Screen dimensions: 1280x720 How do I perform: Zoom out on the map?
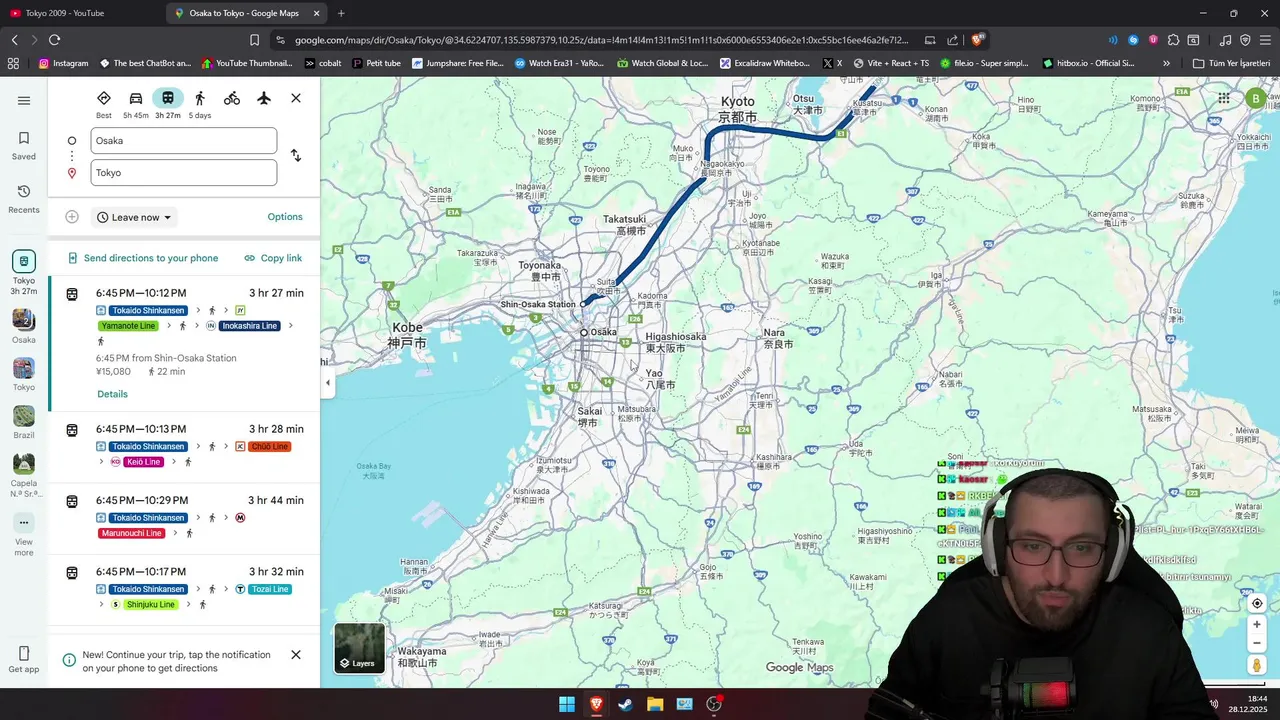click(1257, 644)
